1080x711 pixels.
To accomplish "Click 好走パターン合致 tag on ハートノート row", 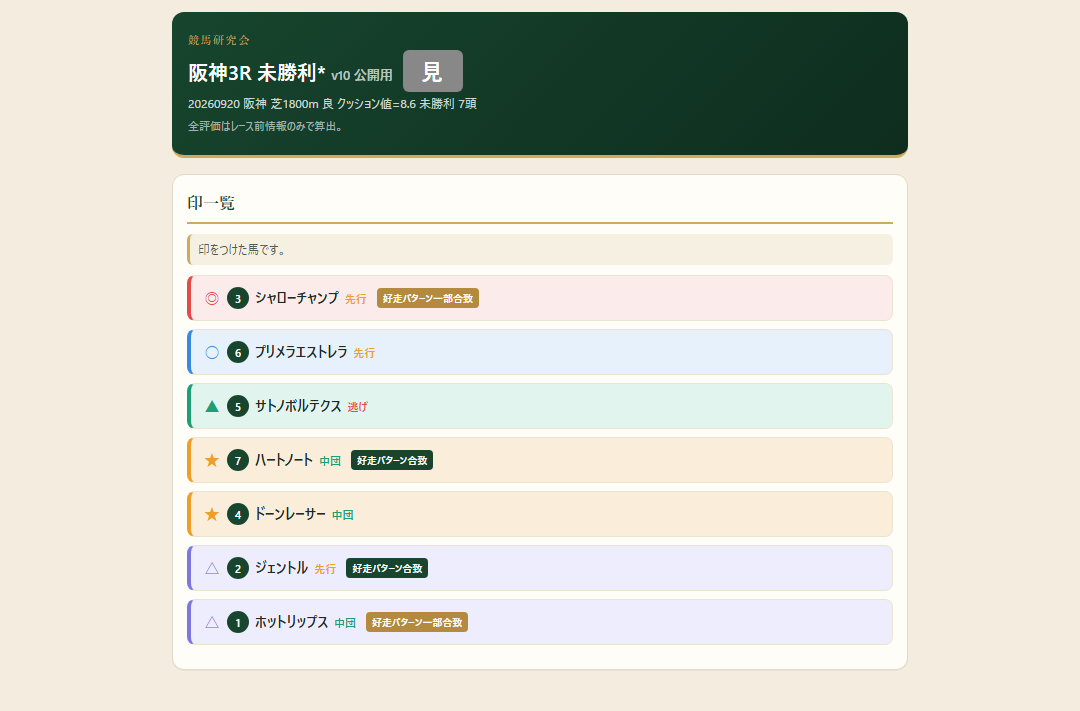I will [392, 460].
